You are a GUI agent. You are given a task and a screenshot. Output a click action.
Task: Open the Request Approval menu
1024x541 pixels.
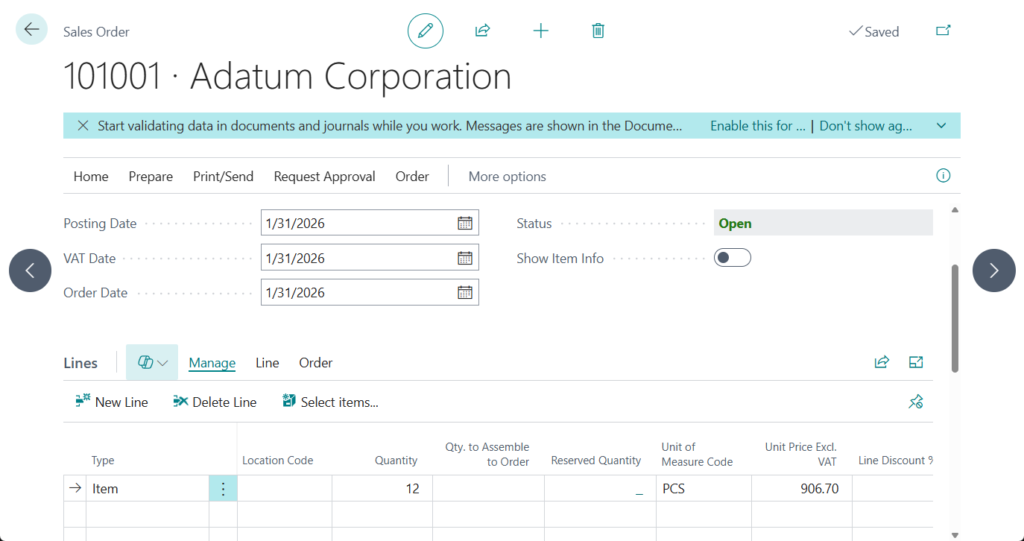click(324, 176)
